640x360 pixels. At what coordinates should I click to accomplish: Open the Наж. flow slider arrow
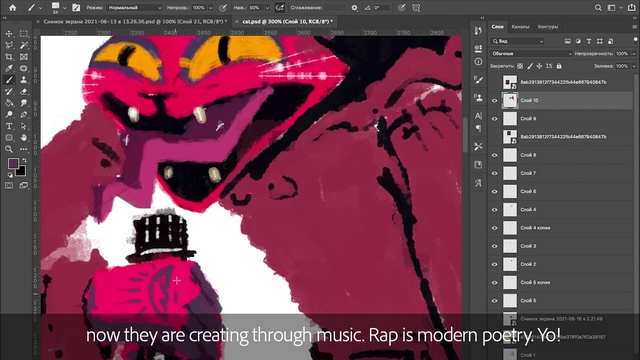[x=267, y=8]
